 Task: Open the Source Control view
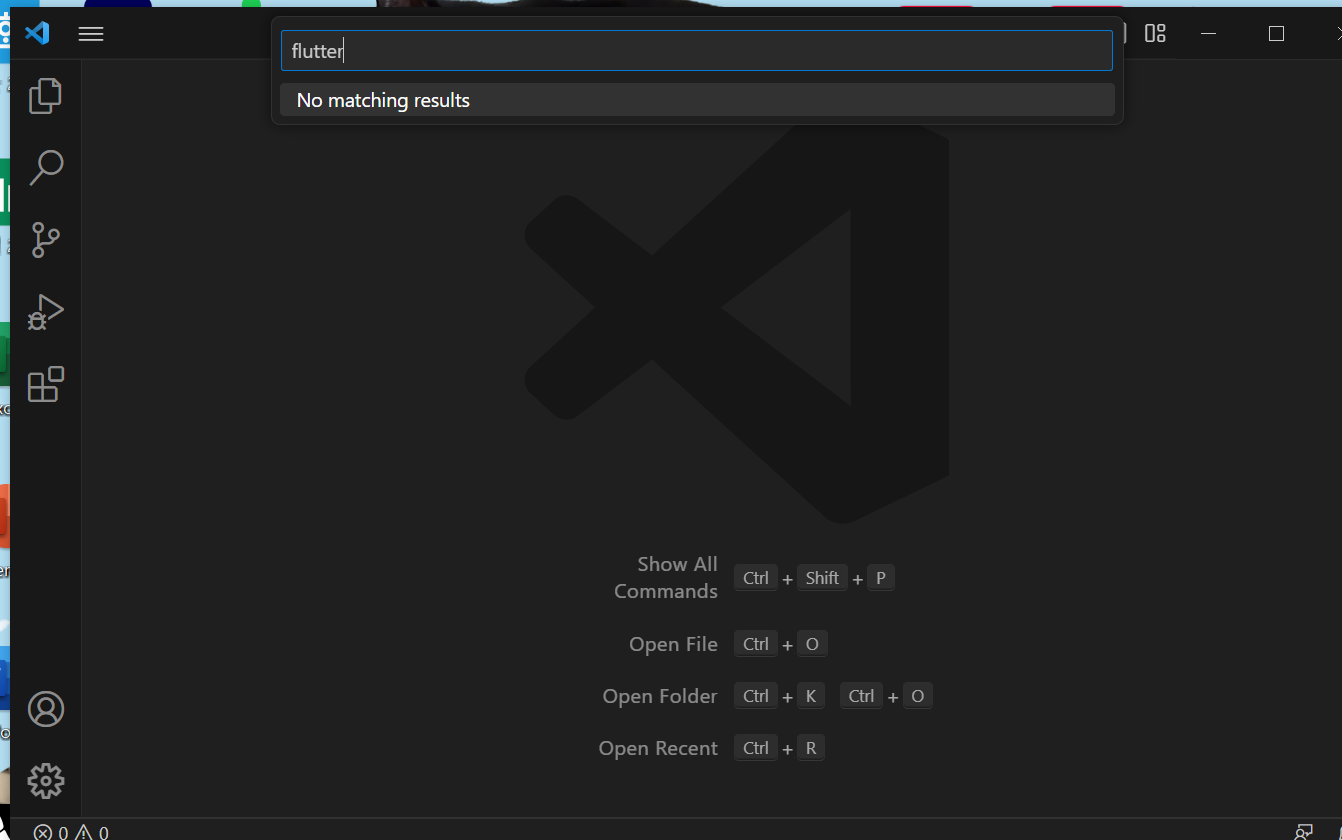click(x=46, y=240)
